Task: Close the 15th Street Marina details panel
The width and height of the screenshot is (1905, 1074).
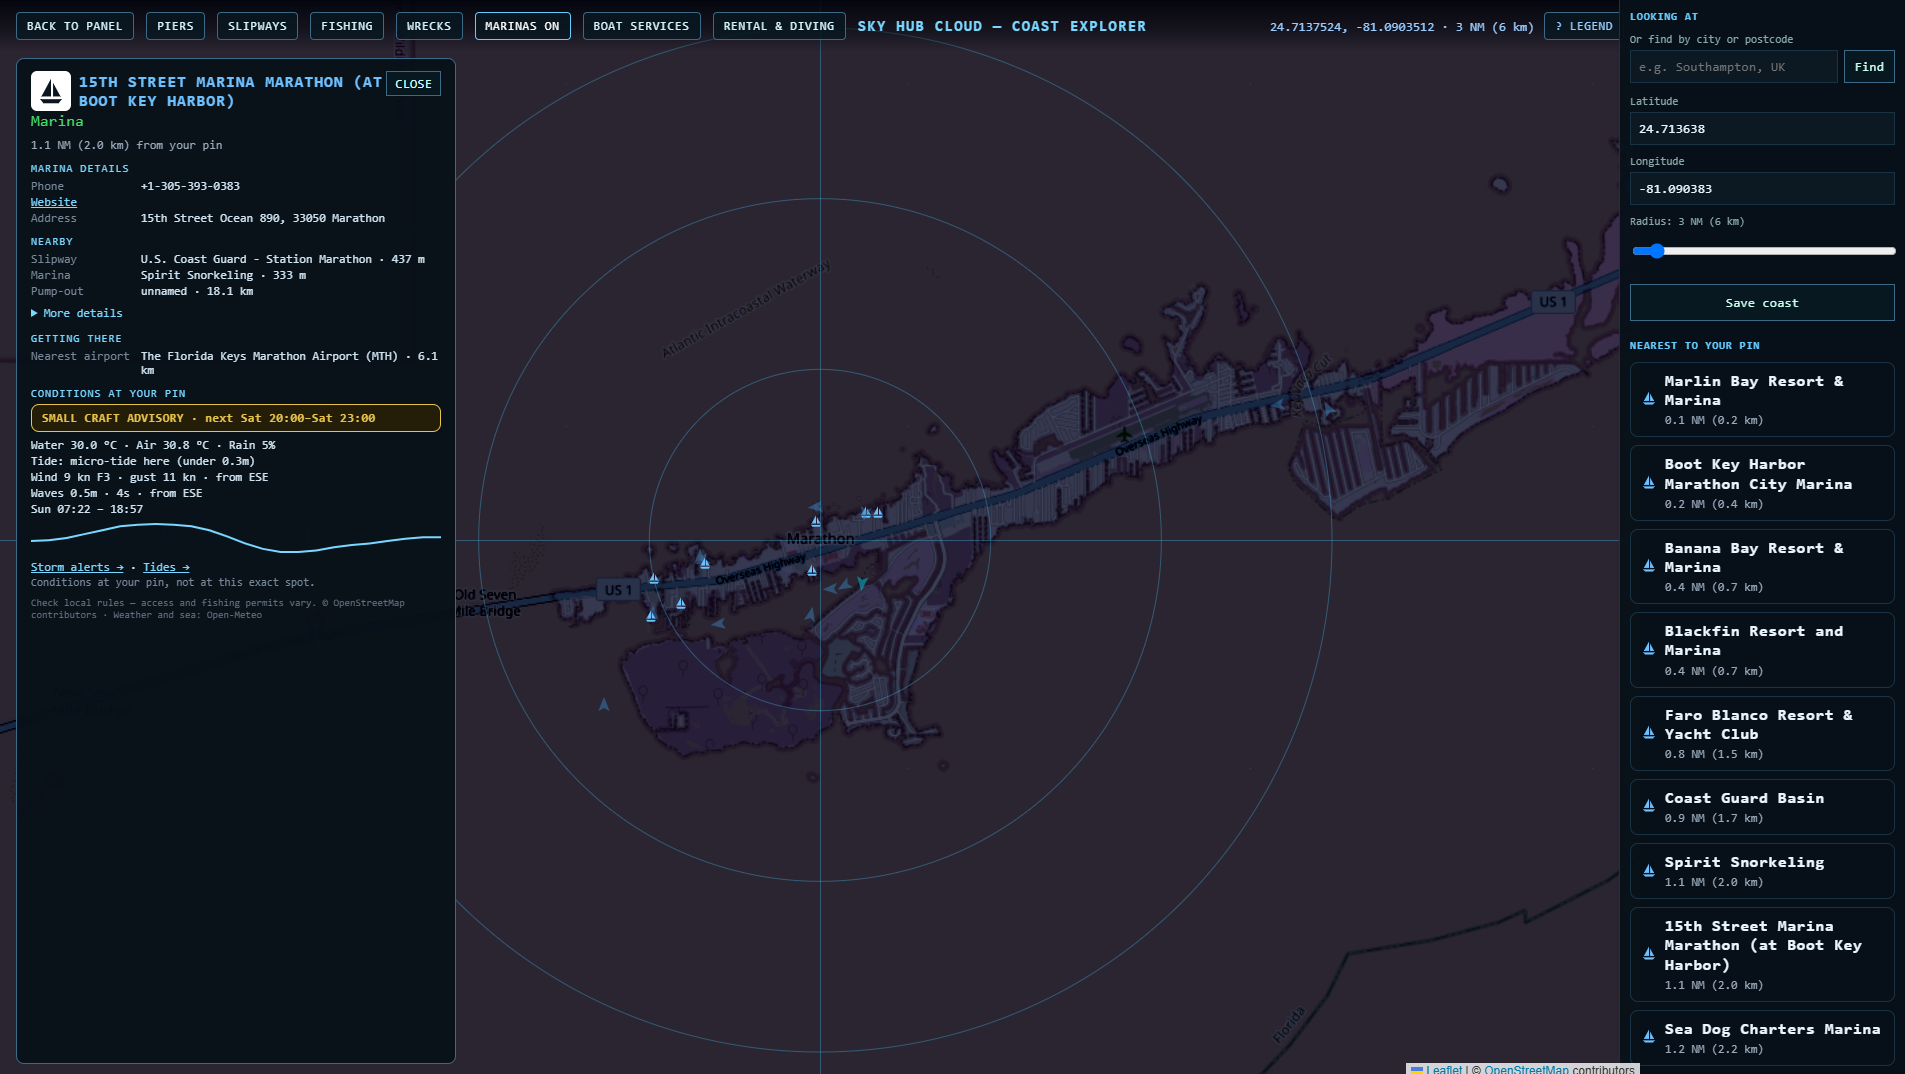Action: coord(413,84)
